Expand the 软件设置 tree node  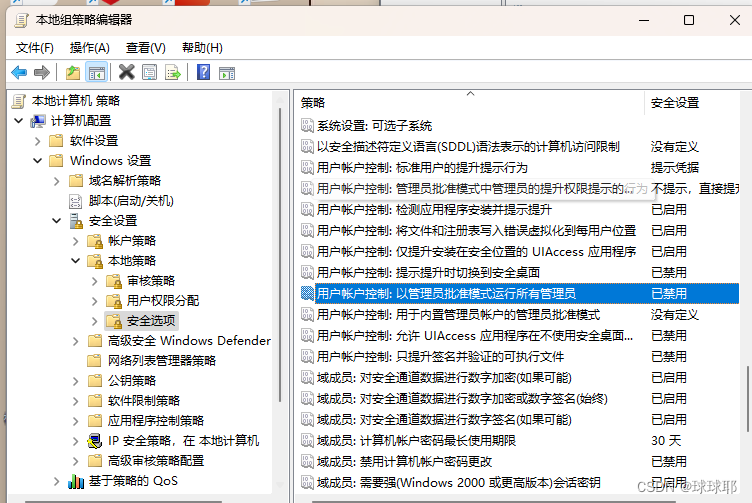coord(38,141)
